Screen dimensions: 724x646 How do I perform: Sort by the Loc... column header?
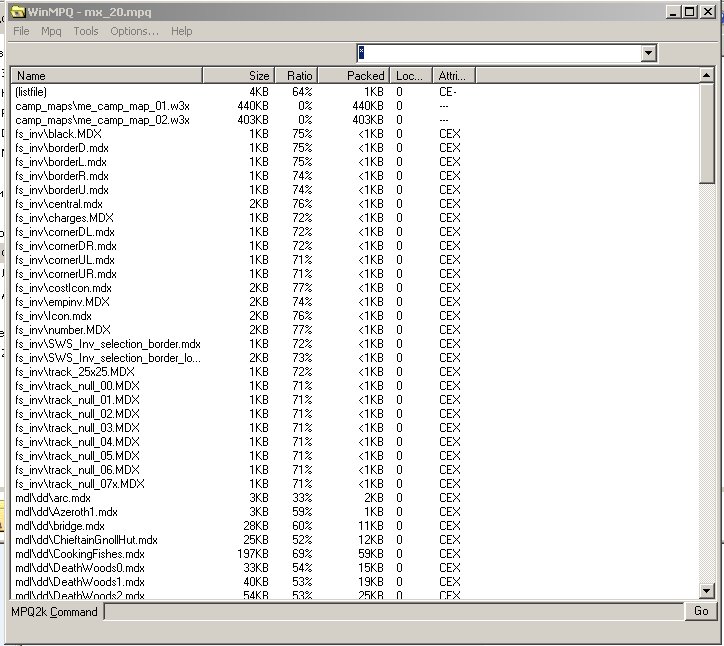click(411, 75)
